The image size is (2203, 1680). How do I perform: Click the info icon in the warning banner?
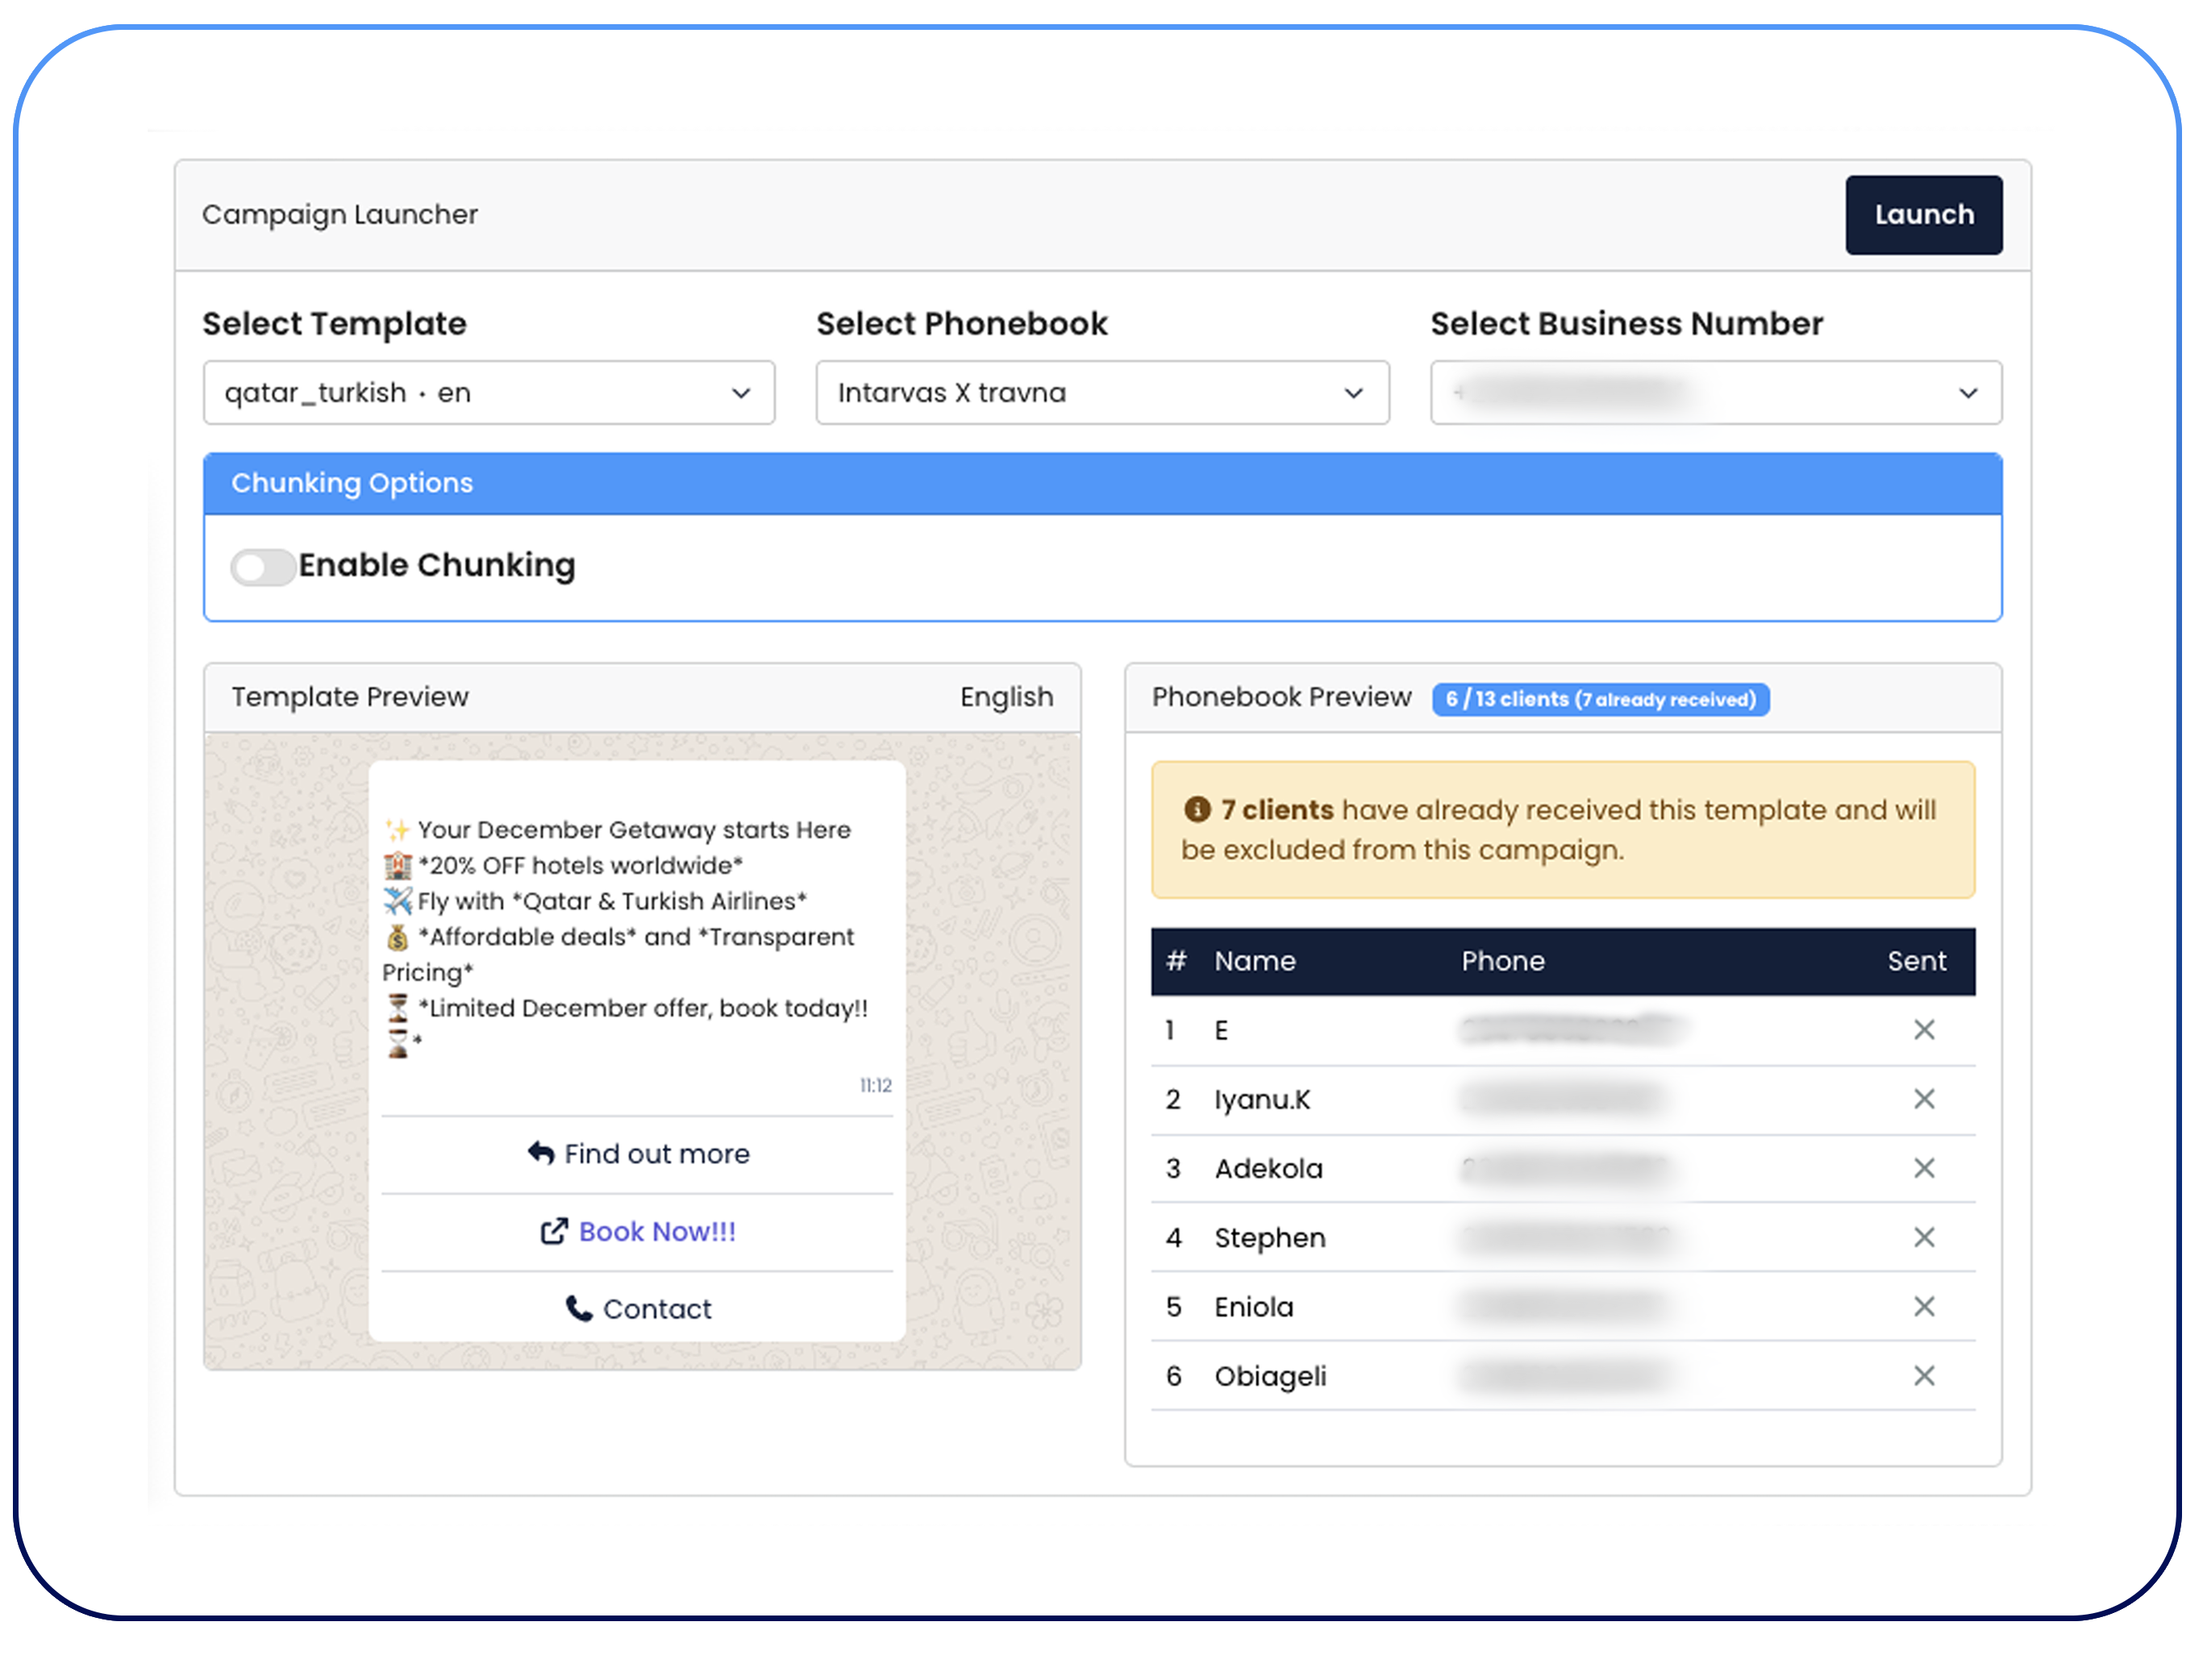tap(1197, 809)
